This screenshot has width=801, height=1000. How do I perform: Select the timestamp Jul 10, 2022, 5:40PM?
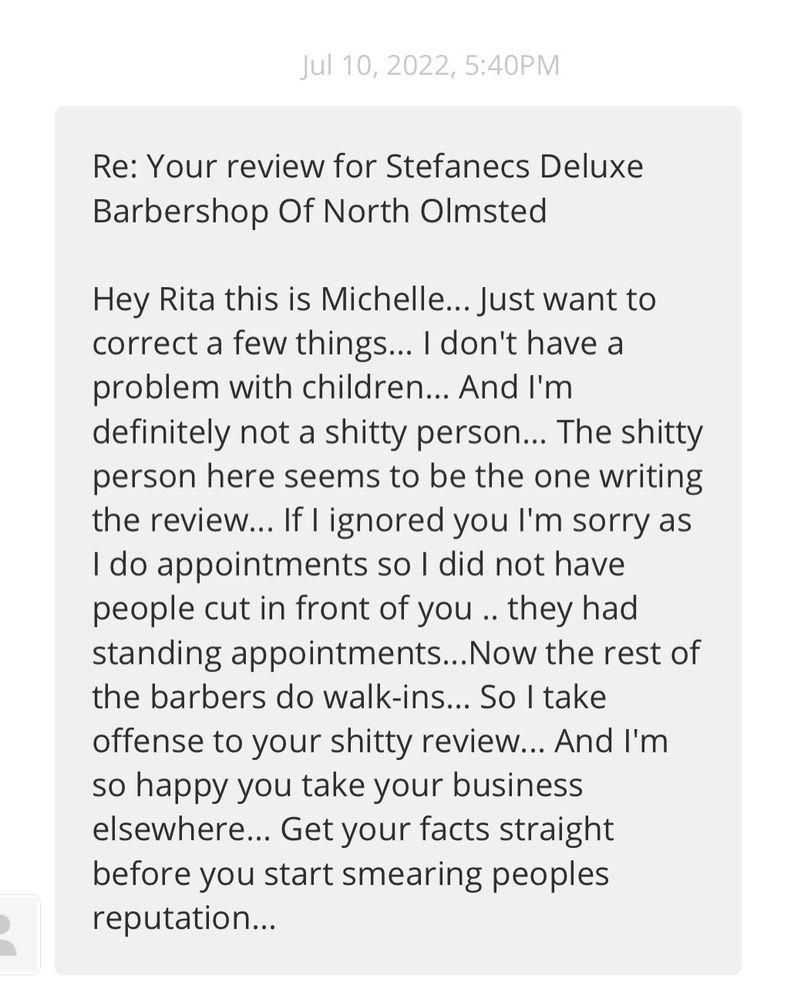click(430, 65)
